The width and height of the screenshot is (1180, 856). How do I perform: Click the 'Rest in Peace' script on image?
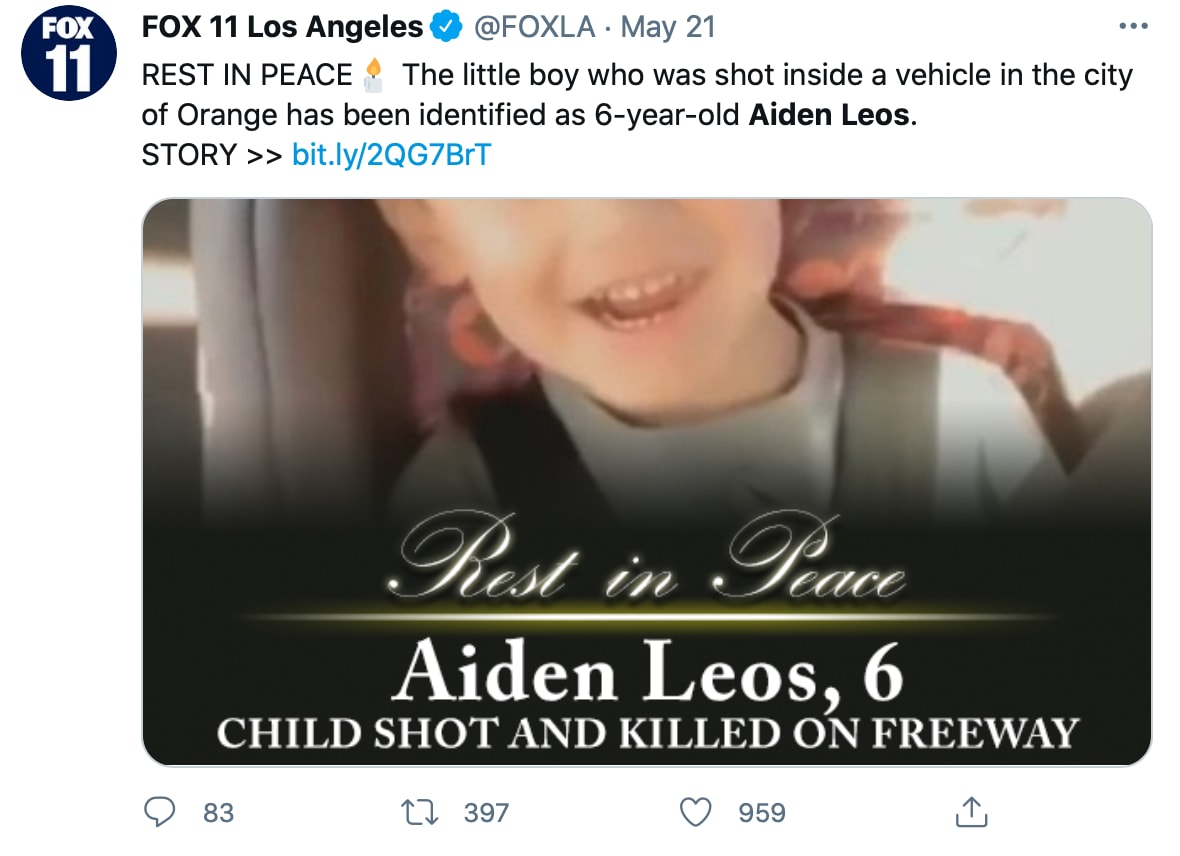(x=647, y=558)
